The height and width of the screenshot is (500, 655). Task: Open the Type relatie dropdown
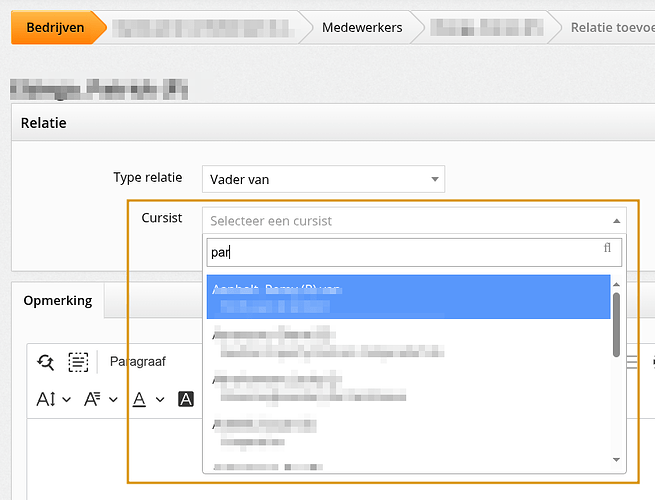(x=322, y=179)
